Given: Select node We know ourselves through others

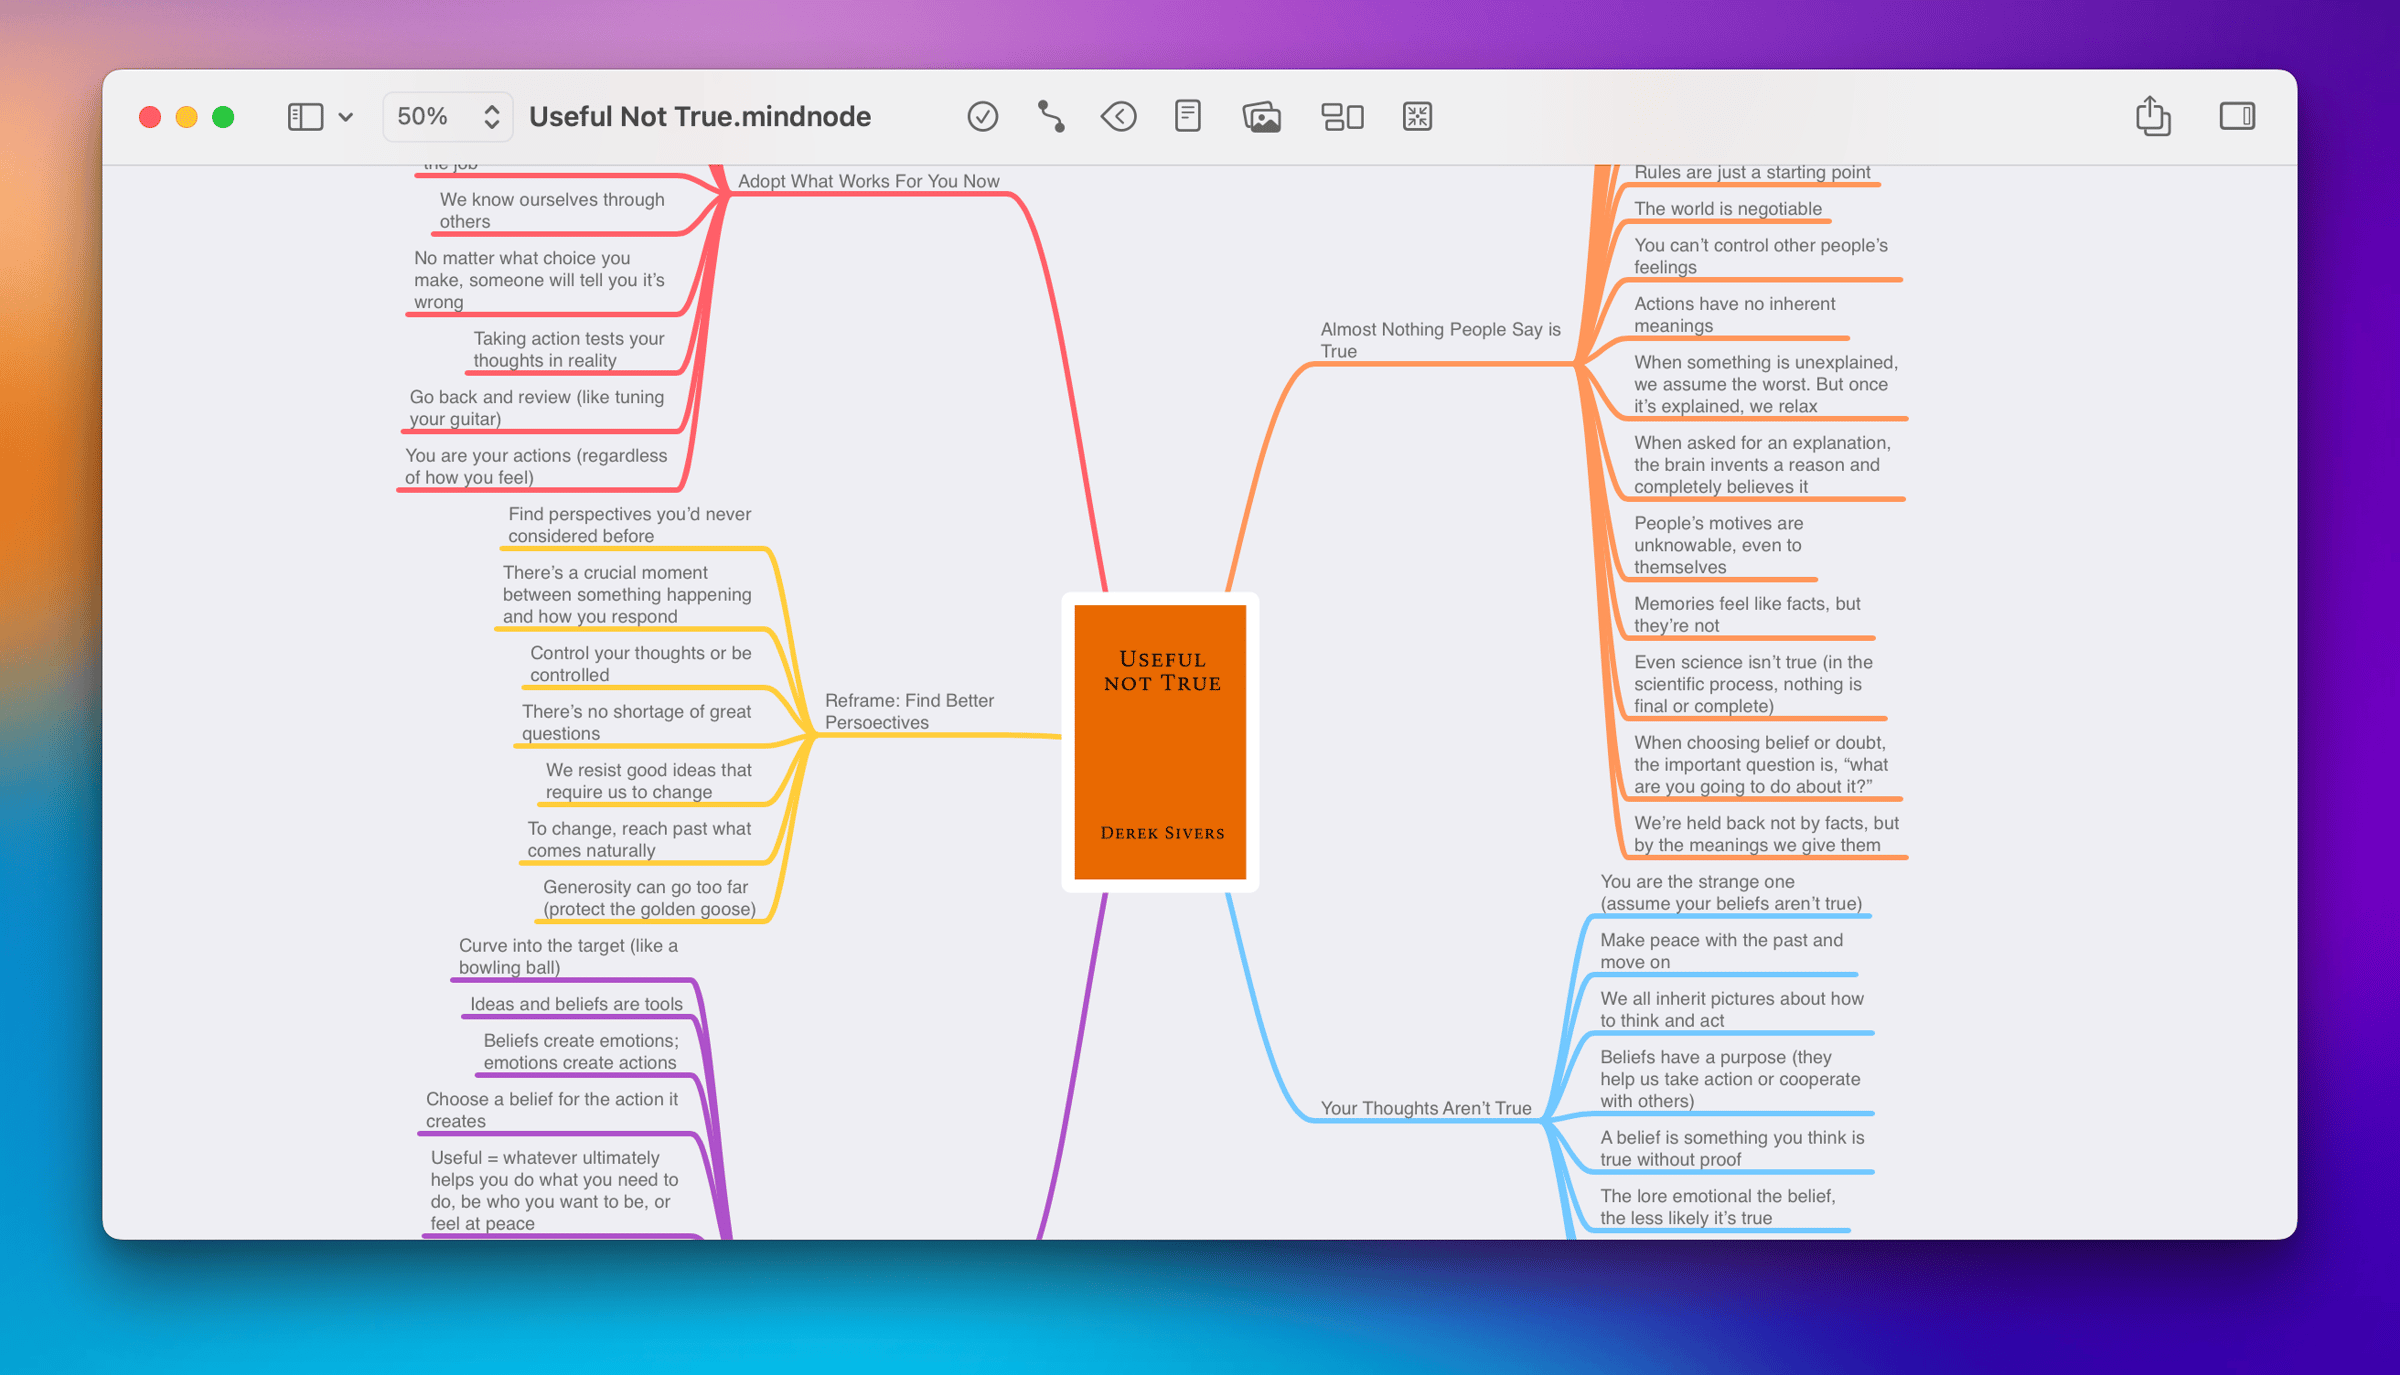Looking at the screenshot, I should pyautogui.click(x=552, y=210).
